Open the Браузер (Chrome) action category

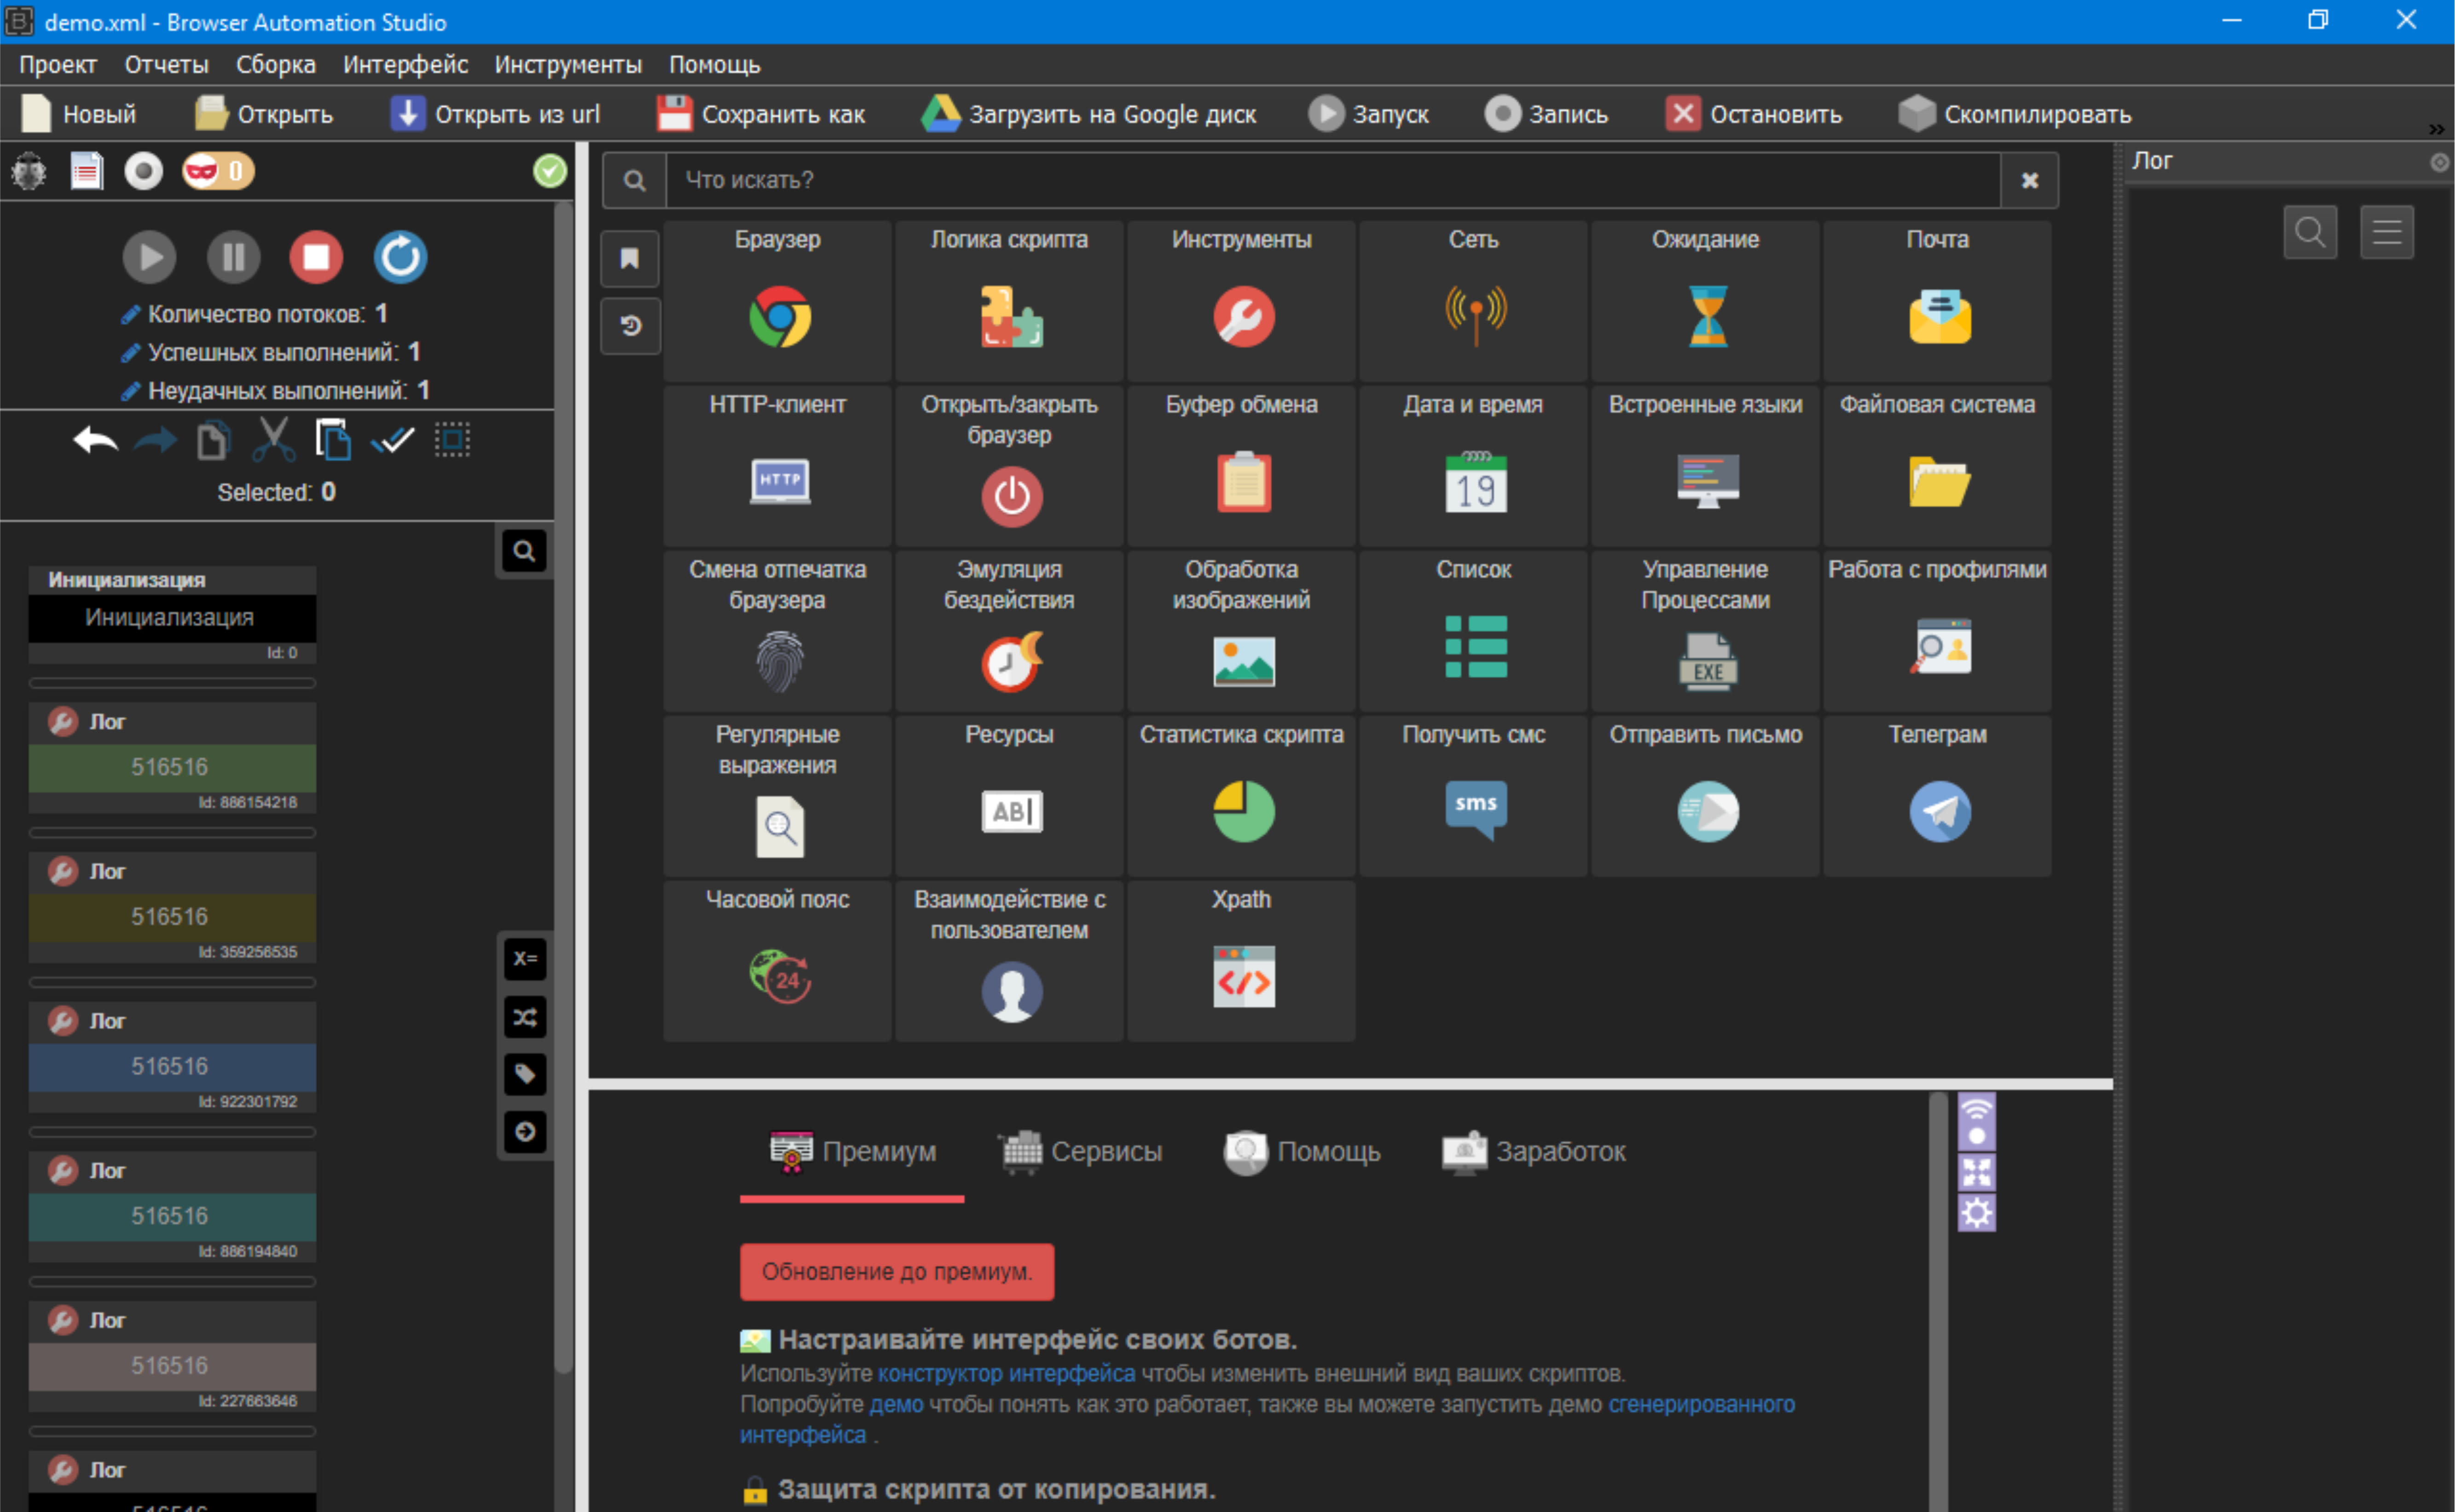coord(779,316)
